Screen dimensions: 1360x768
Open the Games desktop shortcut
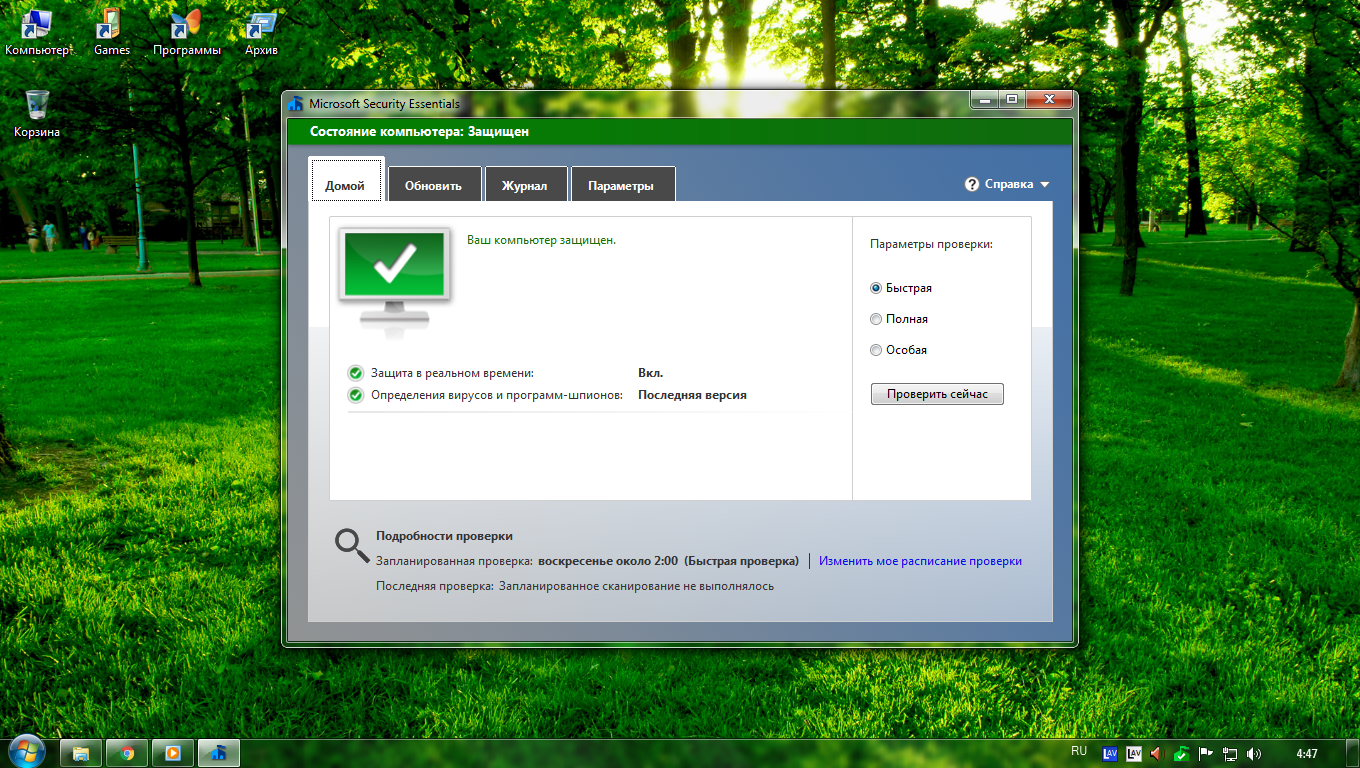(112, 33)
